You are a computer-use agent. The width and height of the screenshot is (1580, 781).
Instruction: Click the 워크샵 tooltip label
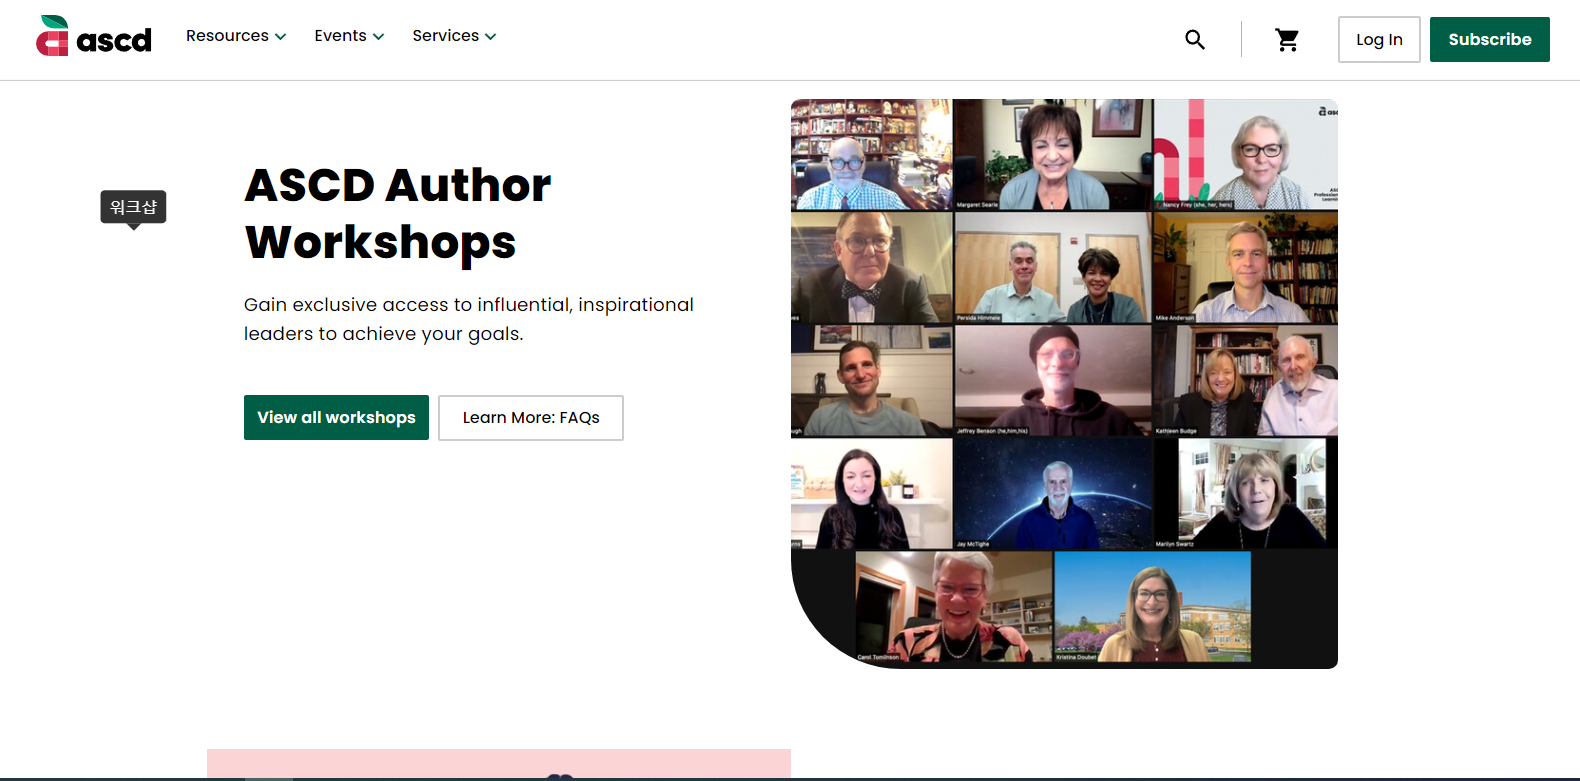click(133, 207)
